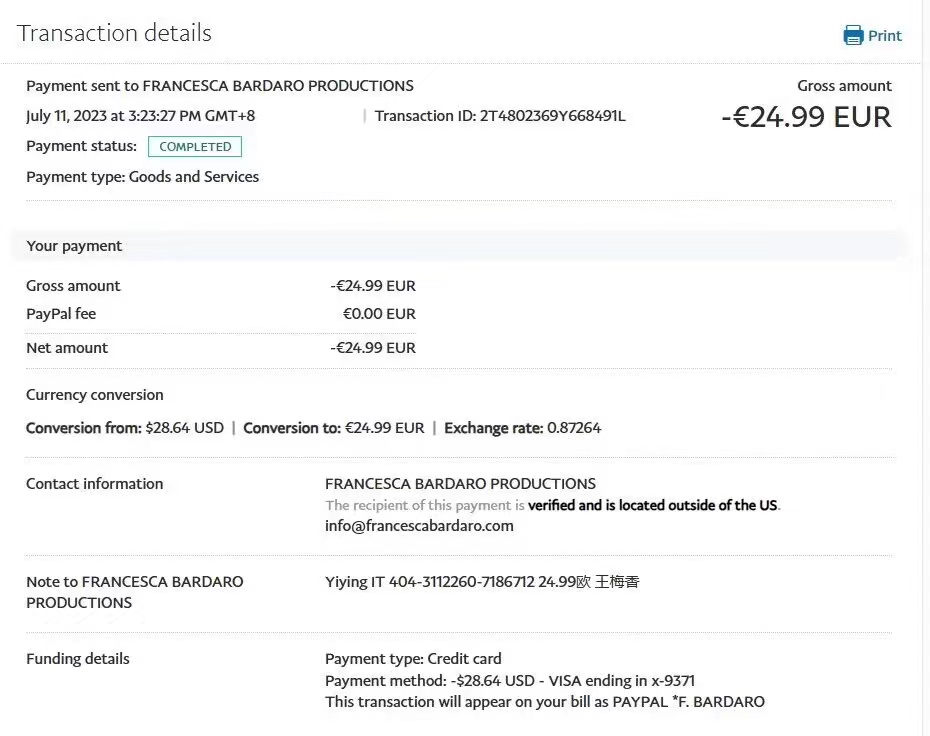Click the Transaction details page heading
Screen dimensions: 930x736
coord(114,33)
